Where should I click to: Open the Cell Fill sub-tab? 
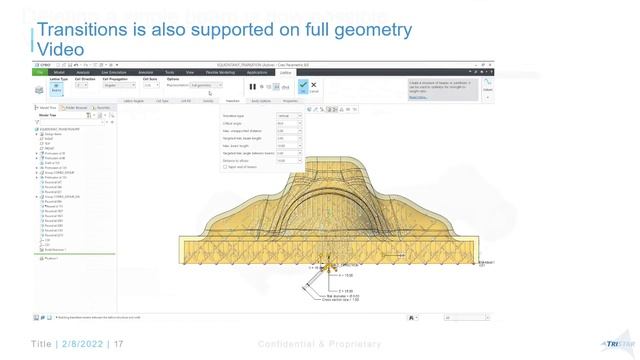coord(186,101)
